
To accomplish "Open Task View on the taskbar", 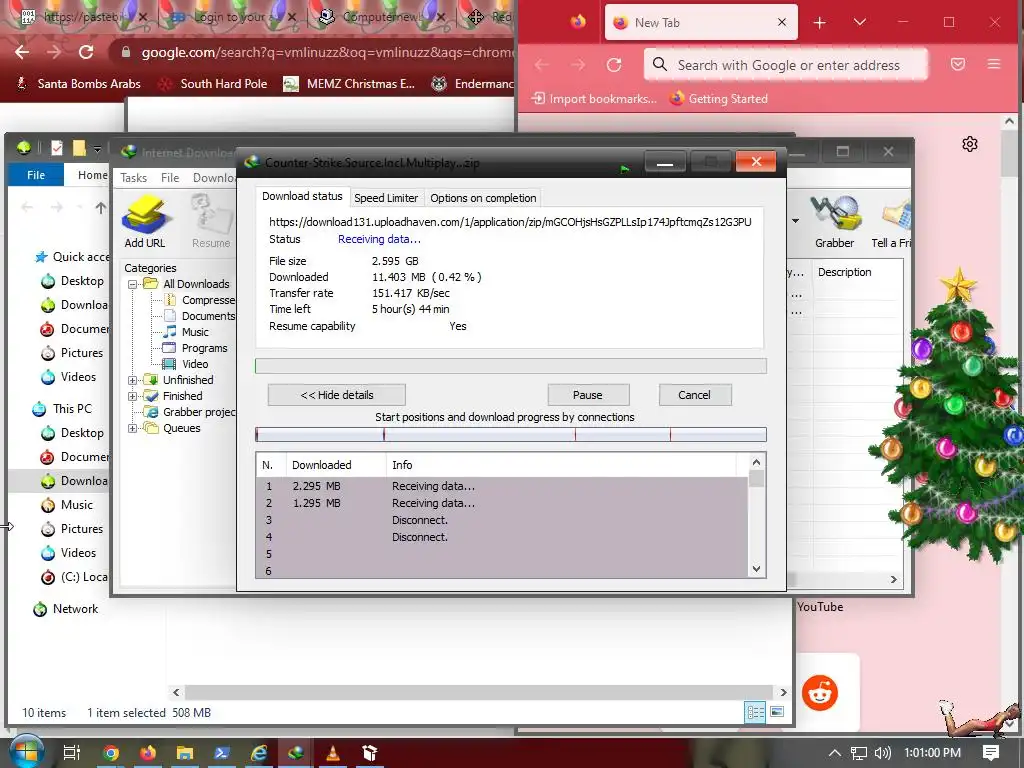I will coord(71,753).
